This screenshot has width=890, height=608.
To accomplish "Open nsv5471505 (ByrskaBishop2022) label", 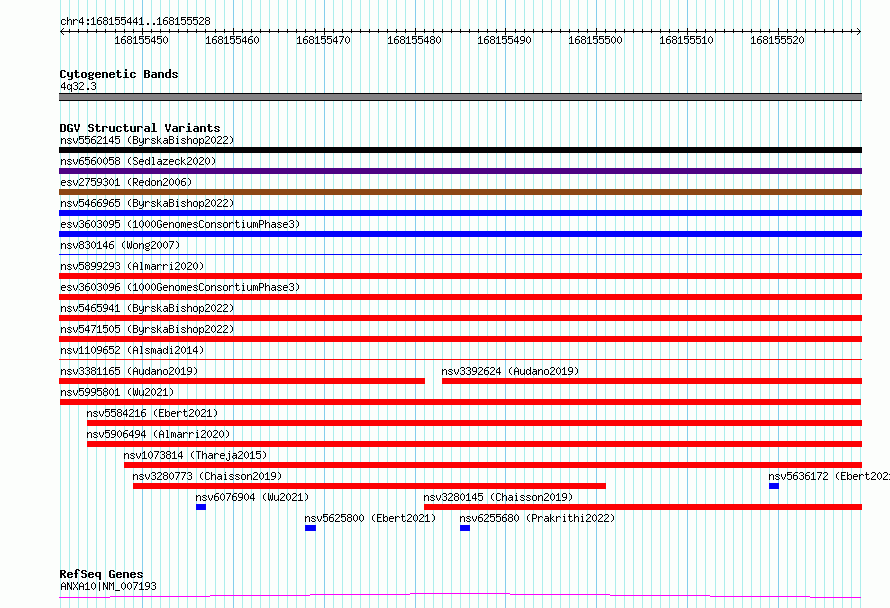I will pos(147,329).
